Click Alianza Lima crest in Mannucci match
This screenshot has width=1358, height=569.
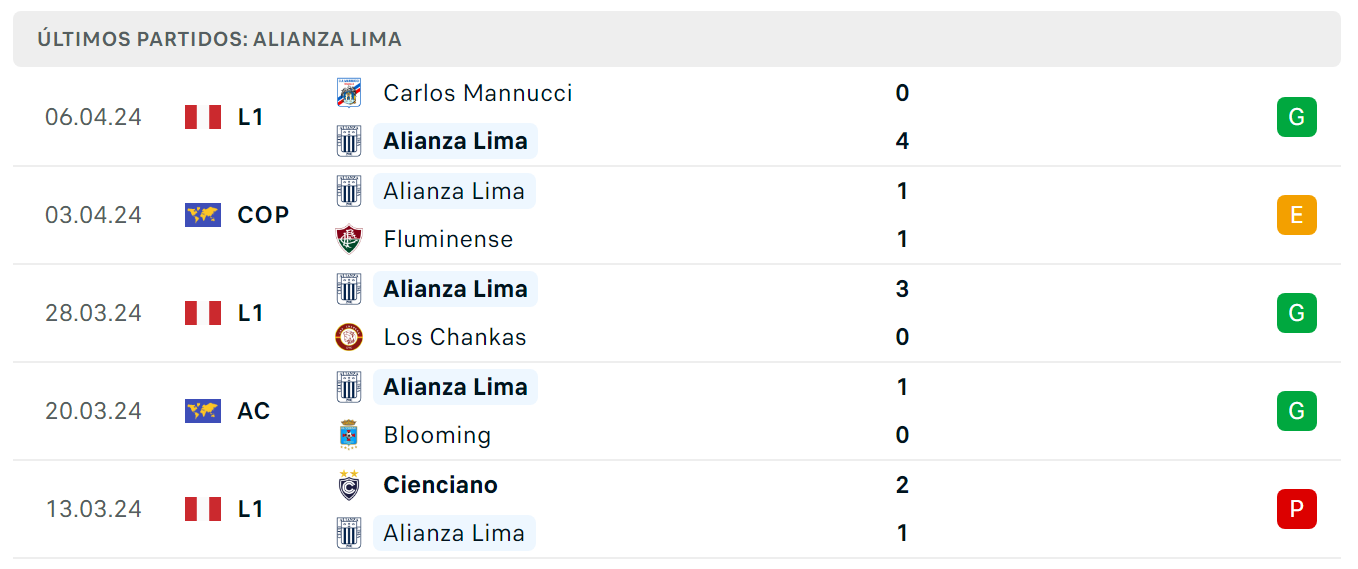click(348, 141)
